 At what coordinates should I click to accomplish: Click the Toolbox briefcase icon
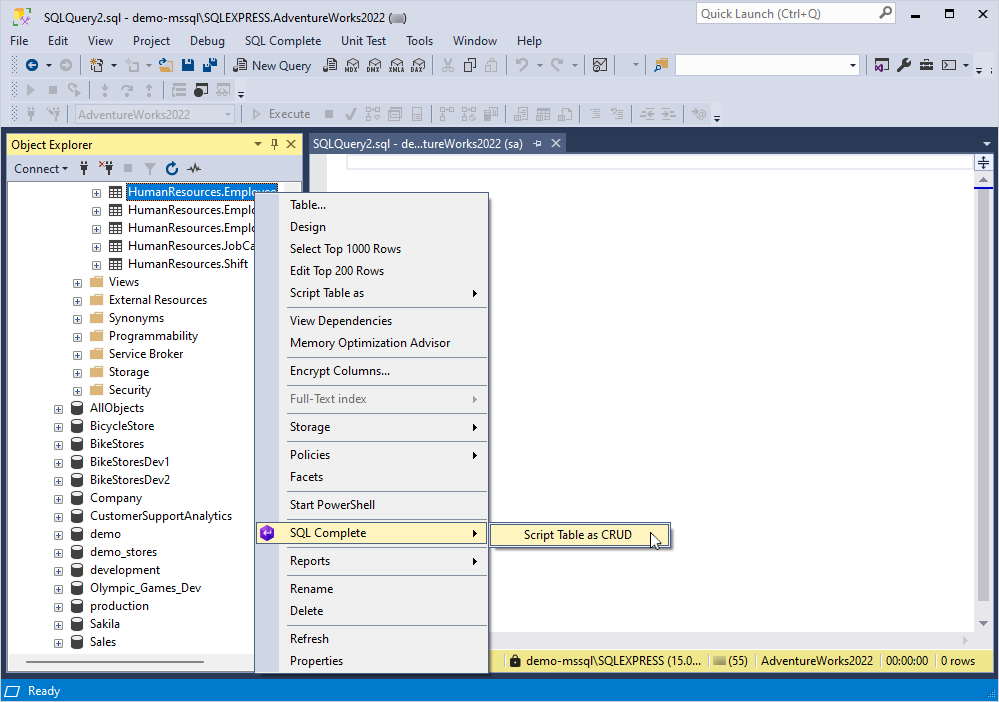pyautogui.click(x=926, y=65)
